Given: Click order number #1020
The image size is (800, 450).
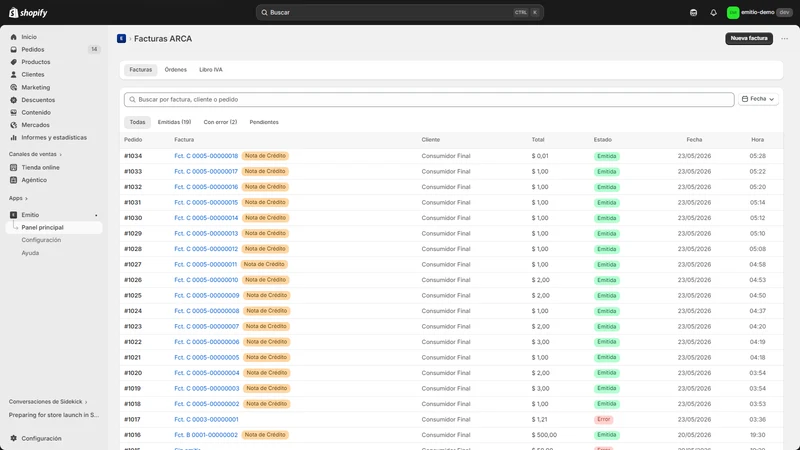Looking at the screenshot, I should click(x=133, y=373).
